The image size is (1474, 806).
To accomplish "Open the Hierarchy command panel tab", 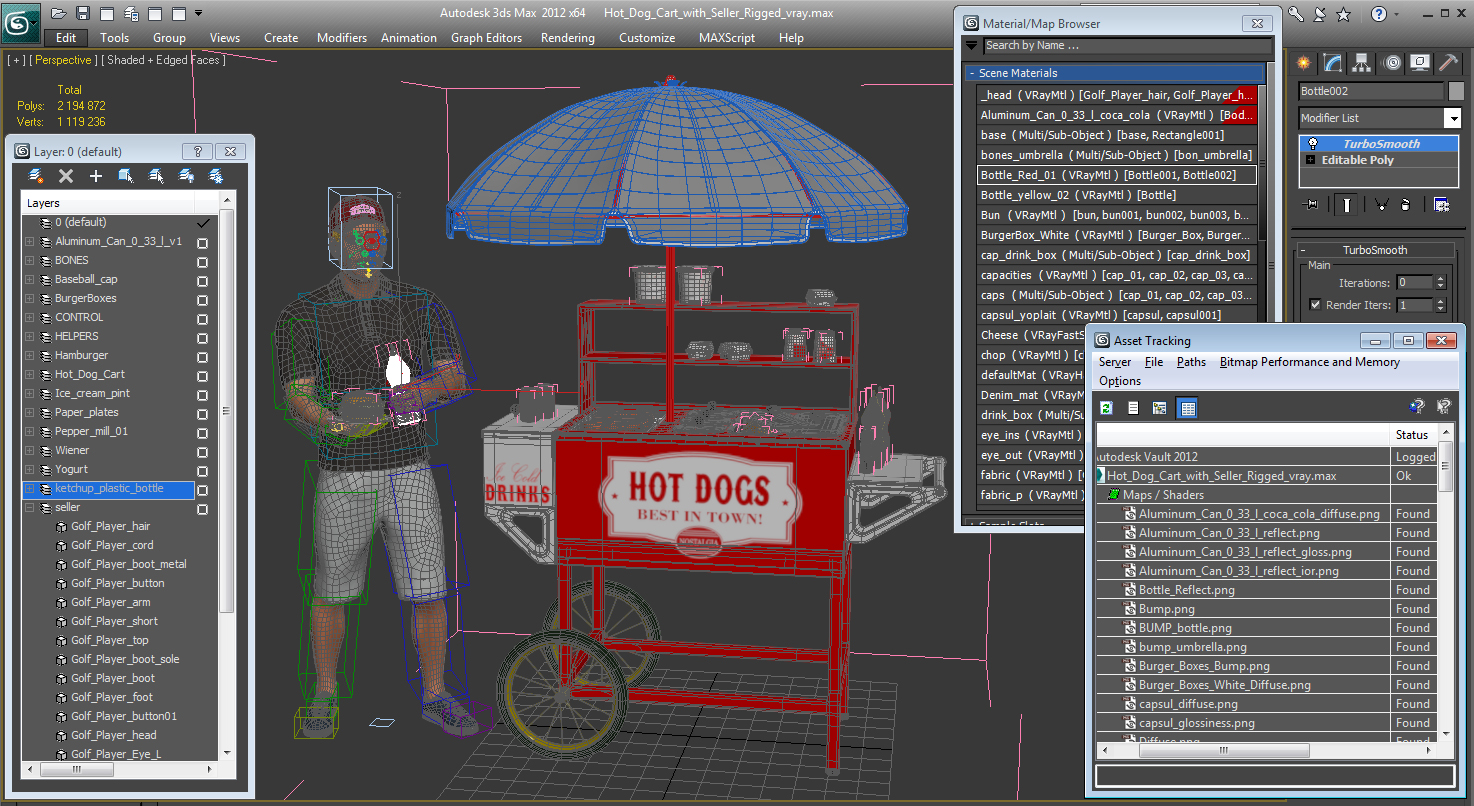I will click(x=1362, y=63).
